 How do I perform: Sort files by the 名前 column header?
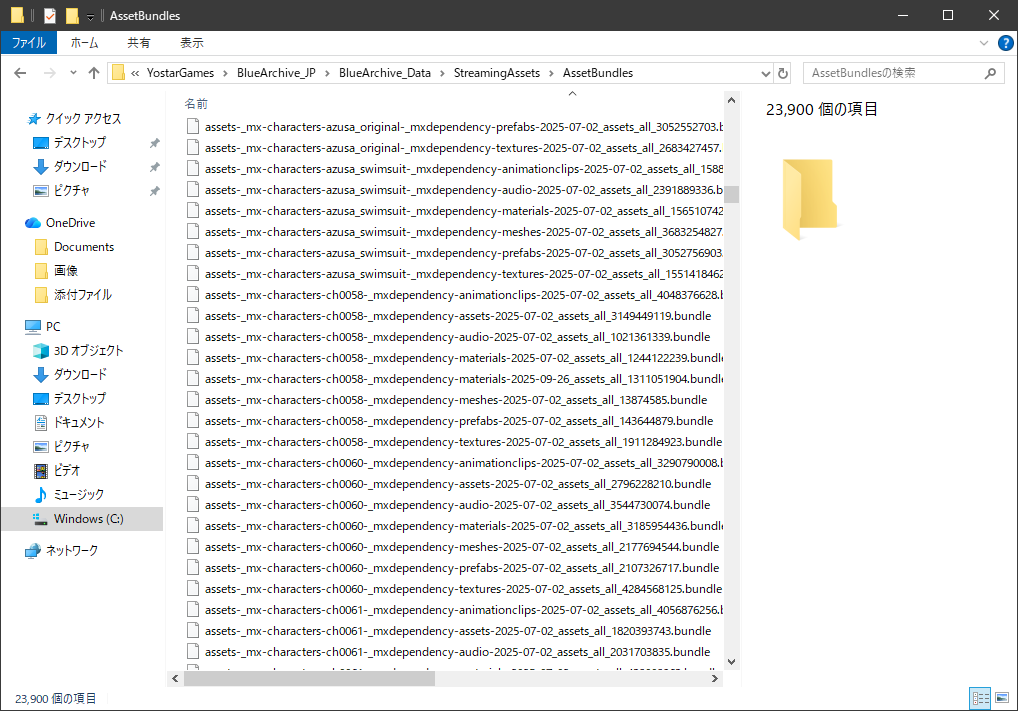click(x=197, y=103)
